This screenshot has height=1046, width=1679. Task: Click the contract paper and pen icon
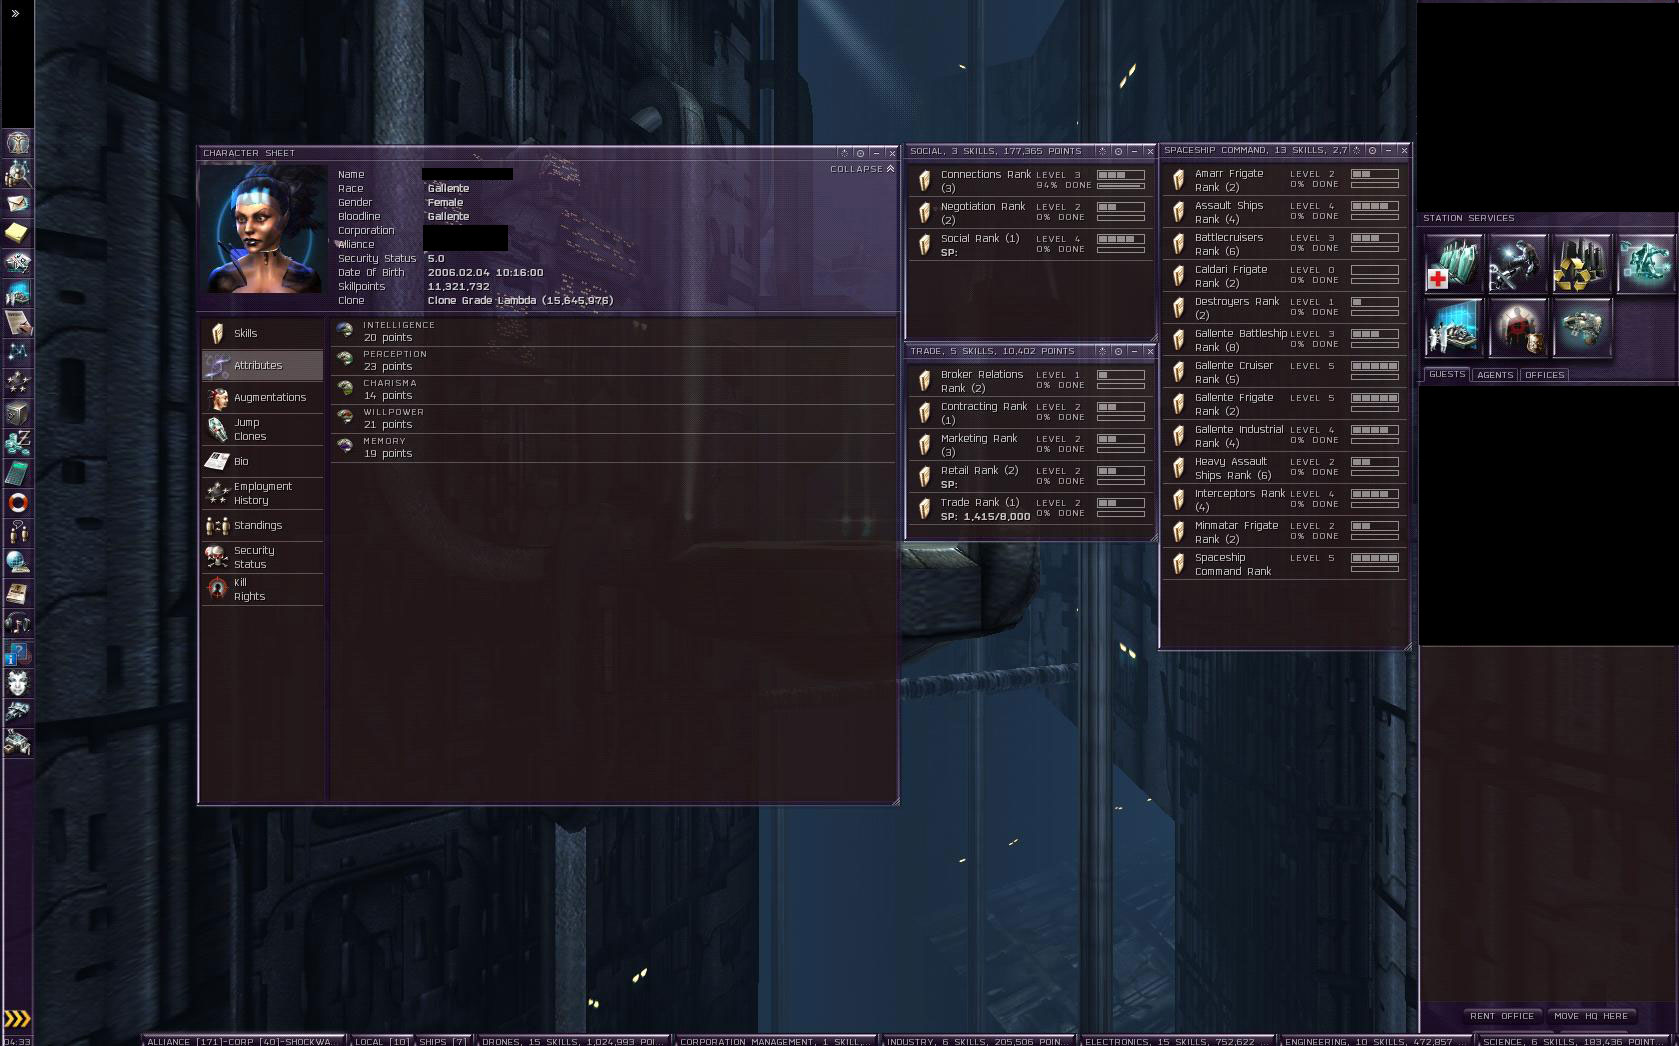point(18,323)
